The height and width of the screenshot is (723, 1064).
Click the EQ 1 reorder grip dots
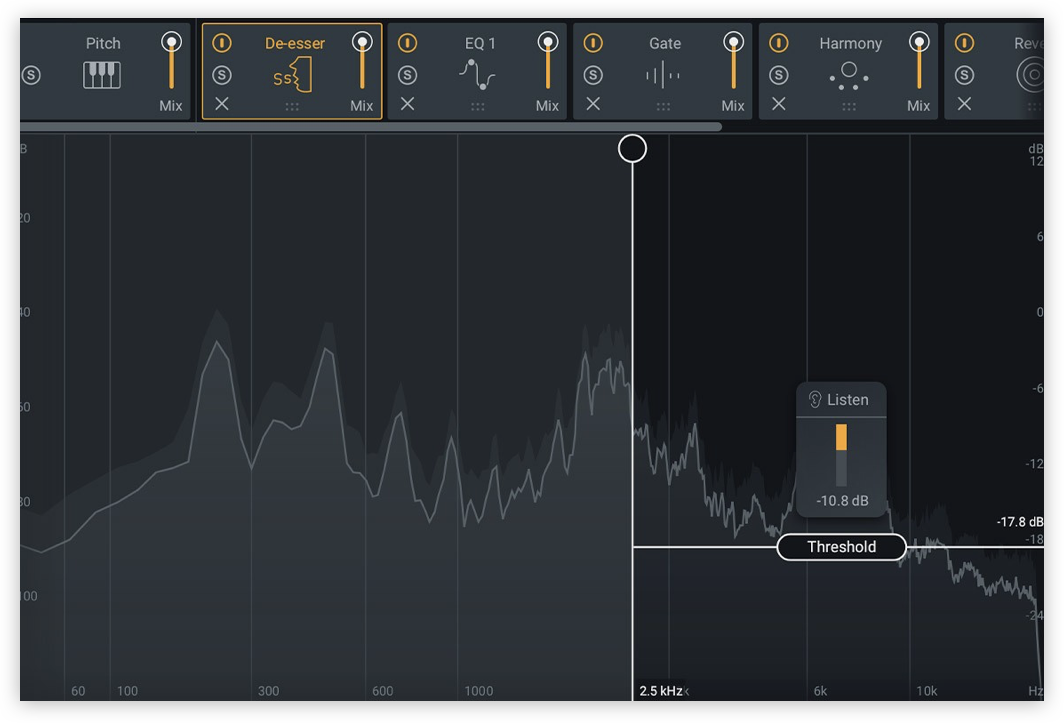477,104
